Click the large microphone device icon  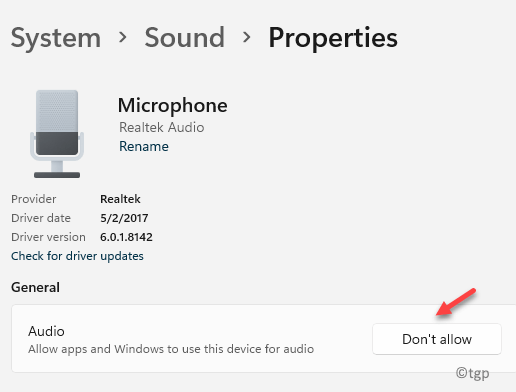(57, 134)
